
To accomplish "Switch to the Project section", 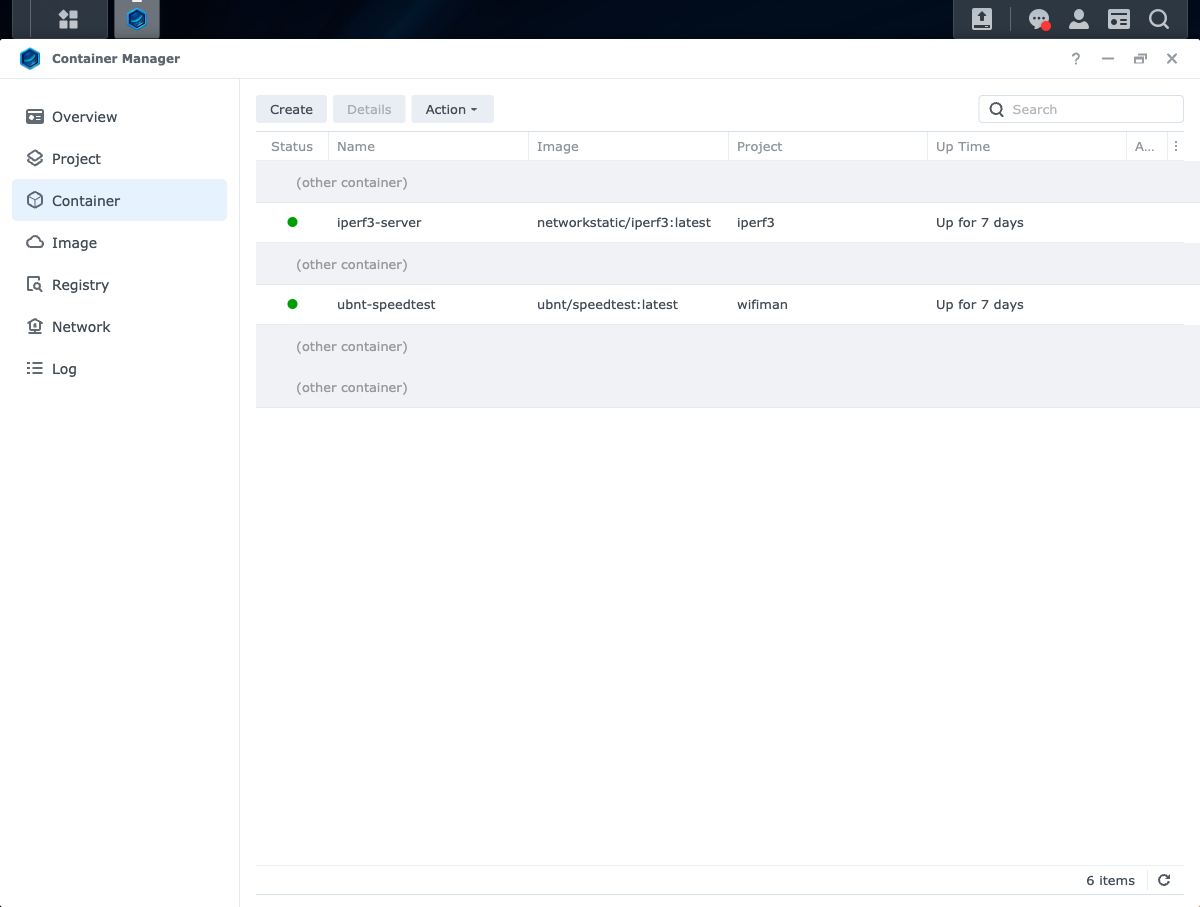I will (x=119, y=159).
